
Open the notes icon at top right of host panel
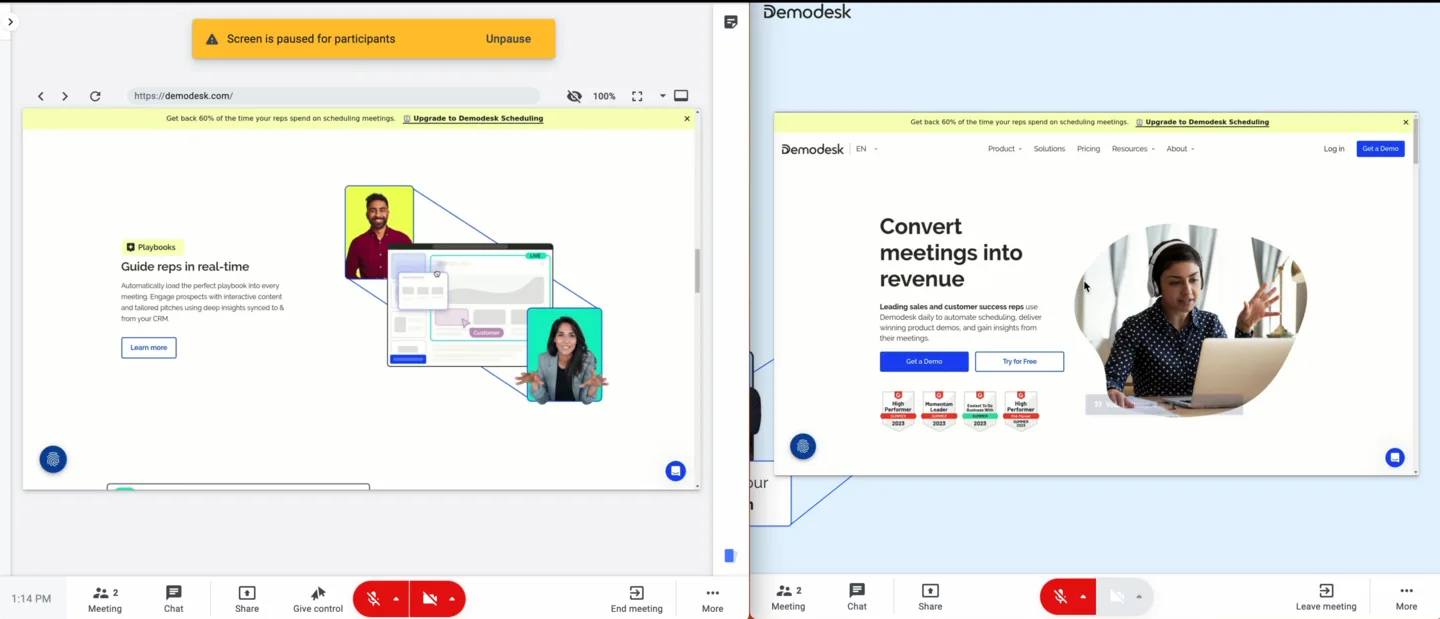(x=731, y=22)
